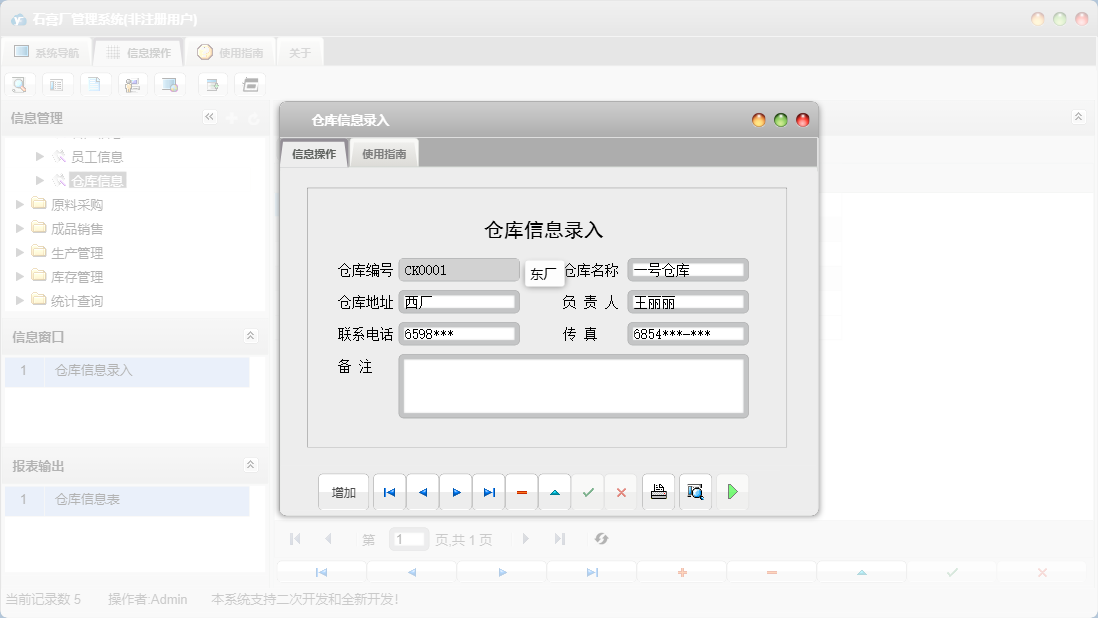The image size is (1098, 618).
Task: Refresh the grid with the pagination refresh icon
Action: coord(601,539)
